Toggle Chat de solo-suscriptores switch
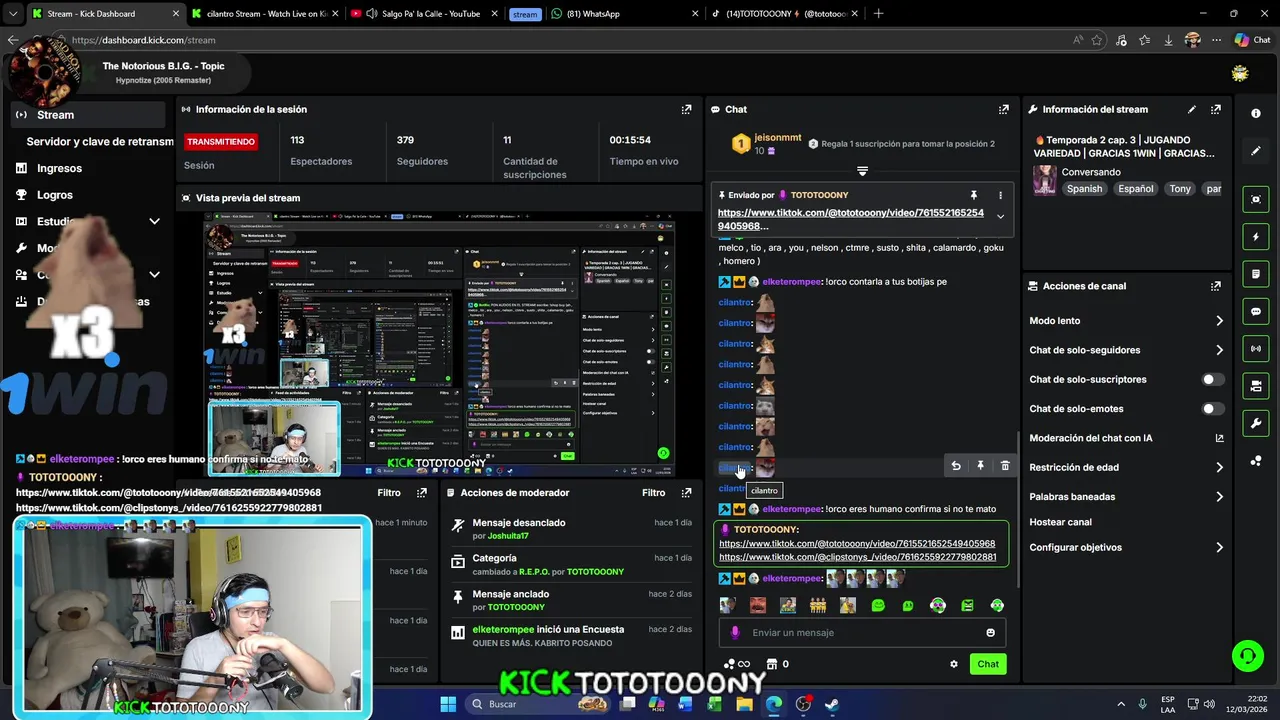1280x720 pixels. pos(1212,380)
